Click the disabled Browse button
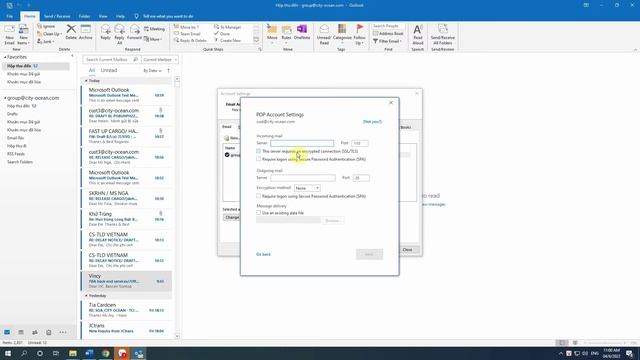Screen dimensions: 640x360 click(333, 221)
